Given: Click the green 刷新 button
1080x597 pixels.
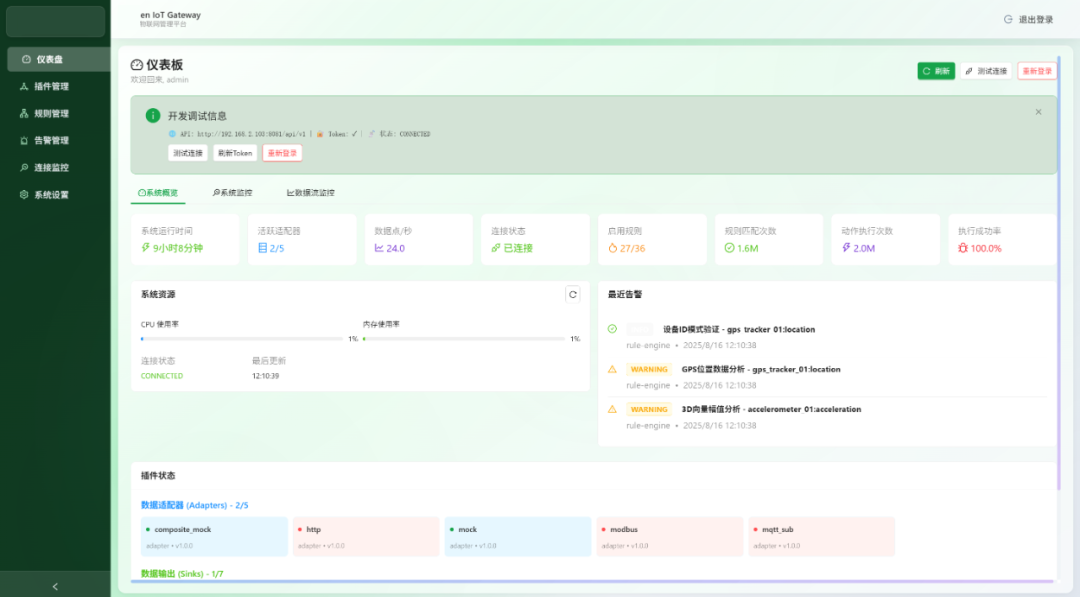Looking at the screenshot, I should [936, 71].
